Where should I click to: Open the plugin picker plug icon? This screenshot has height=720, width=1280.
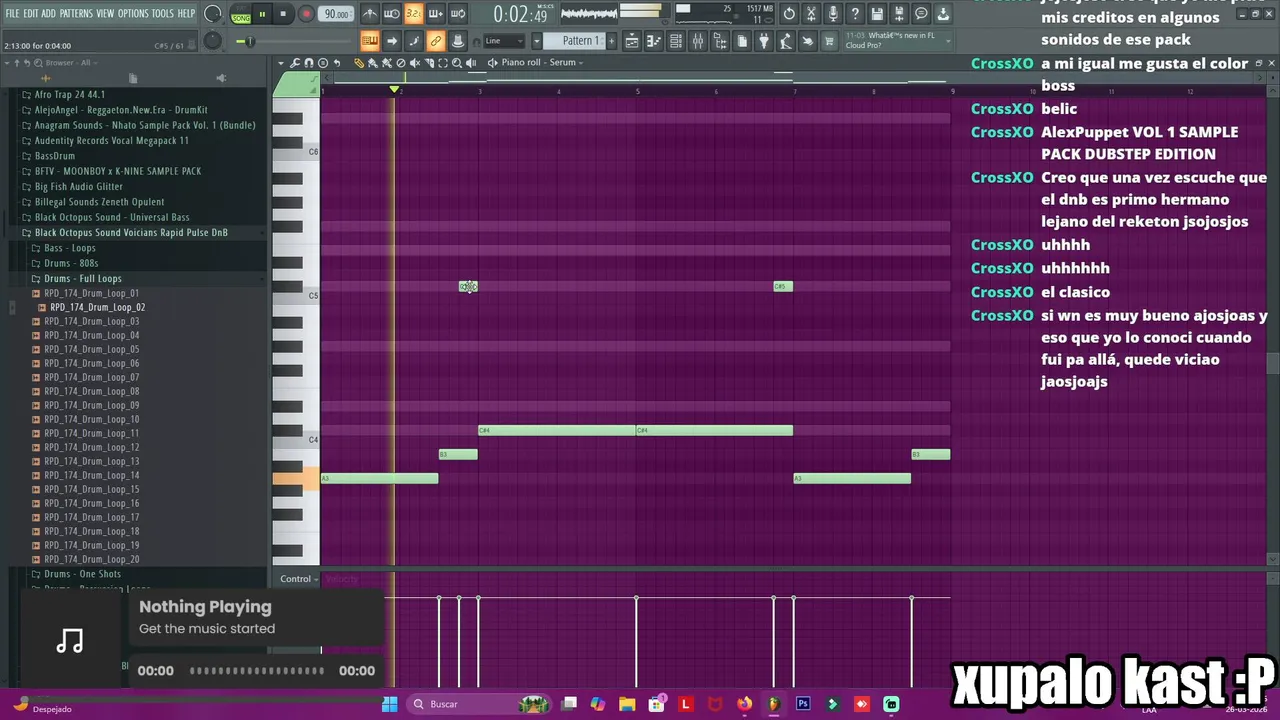pyautogui.click(x=764, y=41)
